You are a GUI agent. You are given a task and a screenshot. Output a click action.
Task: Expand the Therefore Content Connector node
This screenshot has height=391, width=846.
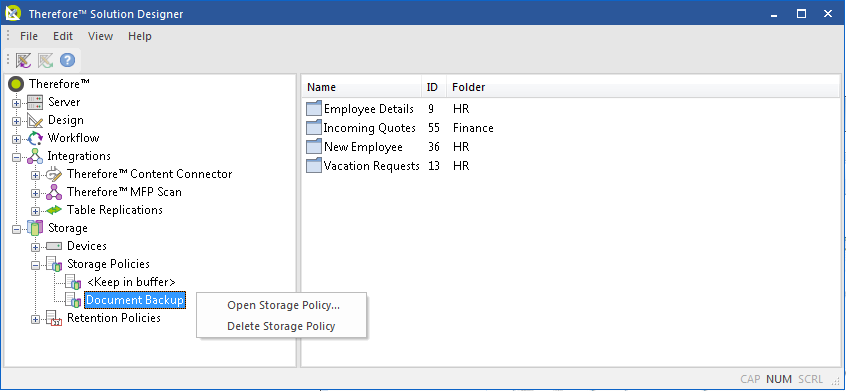coord(36,175)
